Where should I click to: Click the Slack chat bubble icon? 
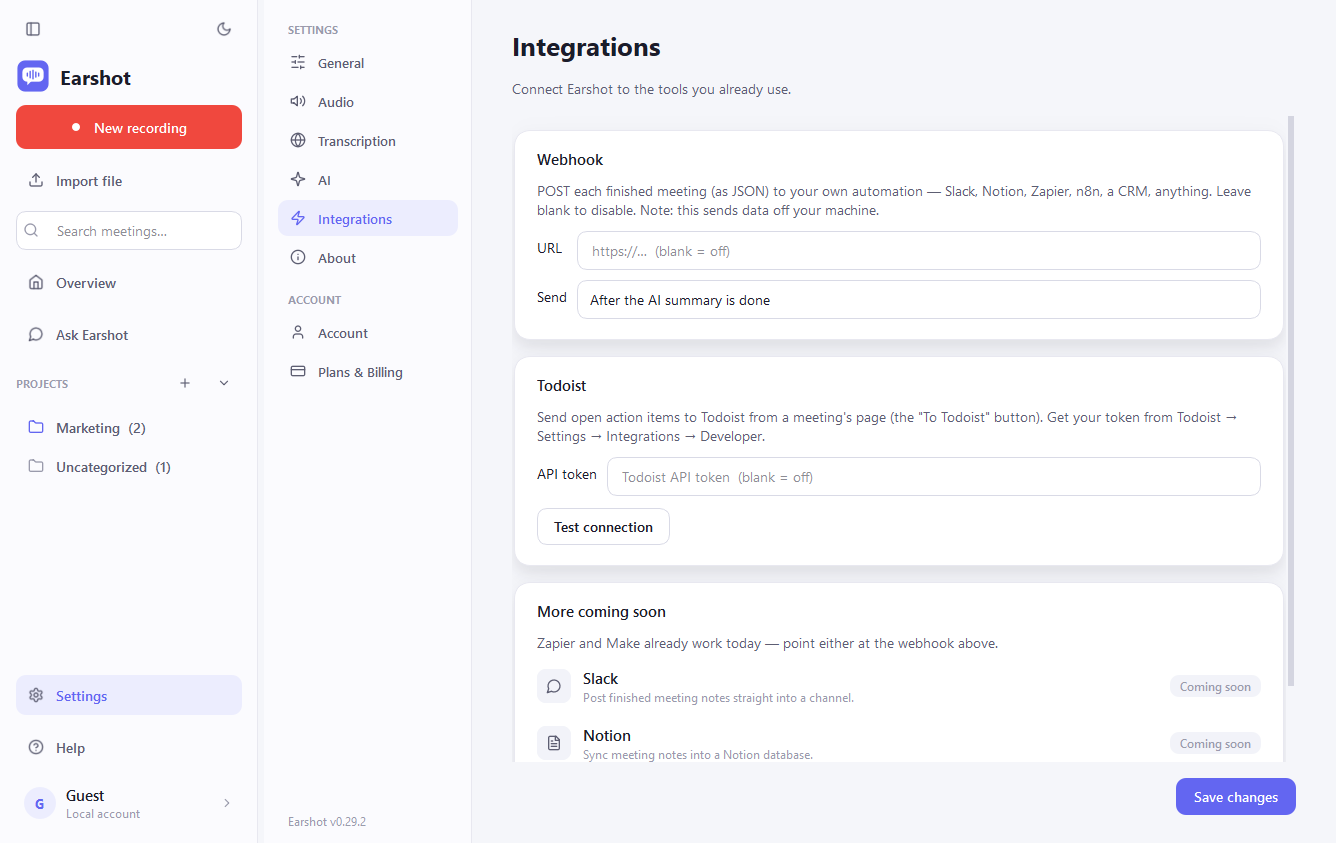[x=554, y=686]
